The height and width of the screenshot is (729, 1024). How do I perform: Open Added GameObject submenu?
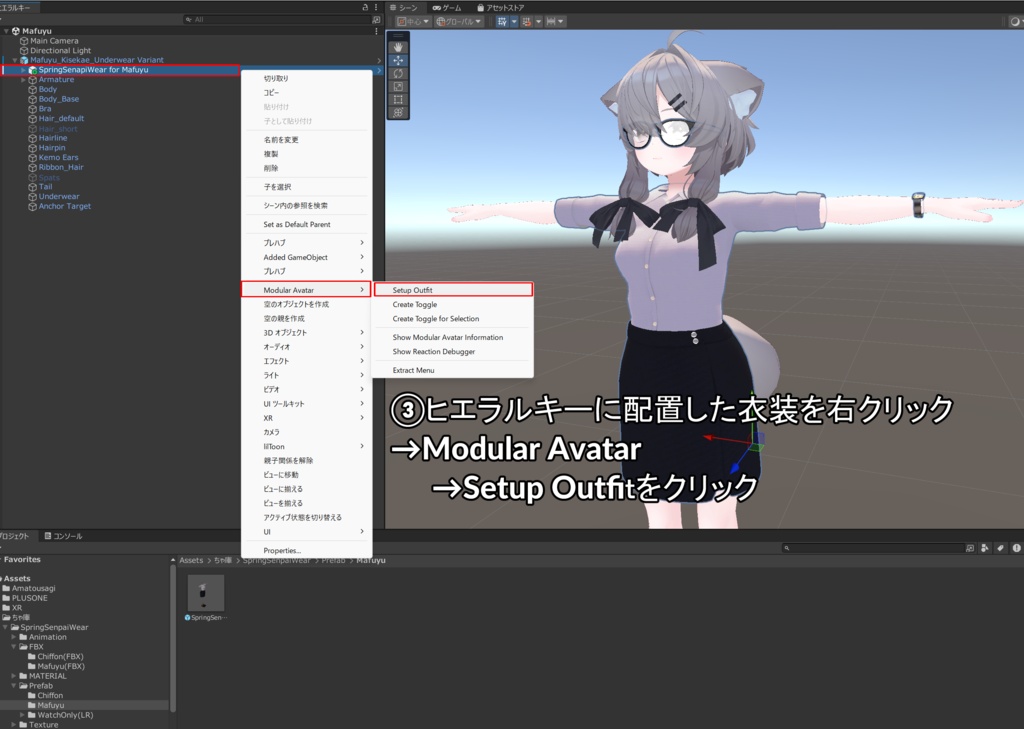point(306,257)
